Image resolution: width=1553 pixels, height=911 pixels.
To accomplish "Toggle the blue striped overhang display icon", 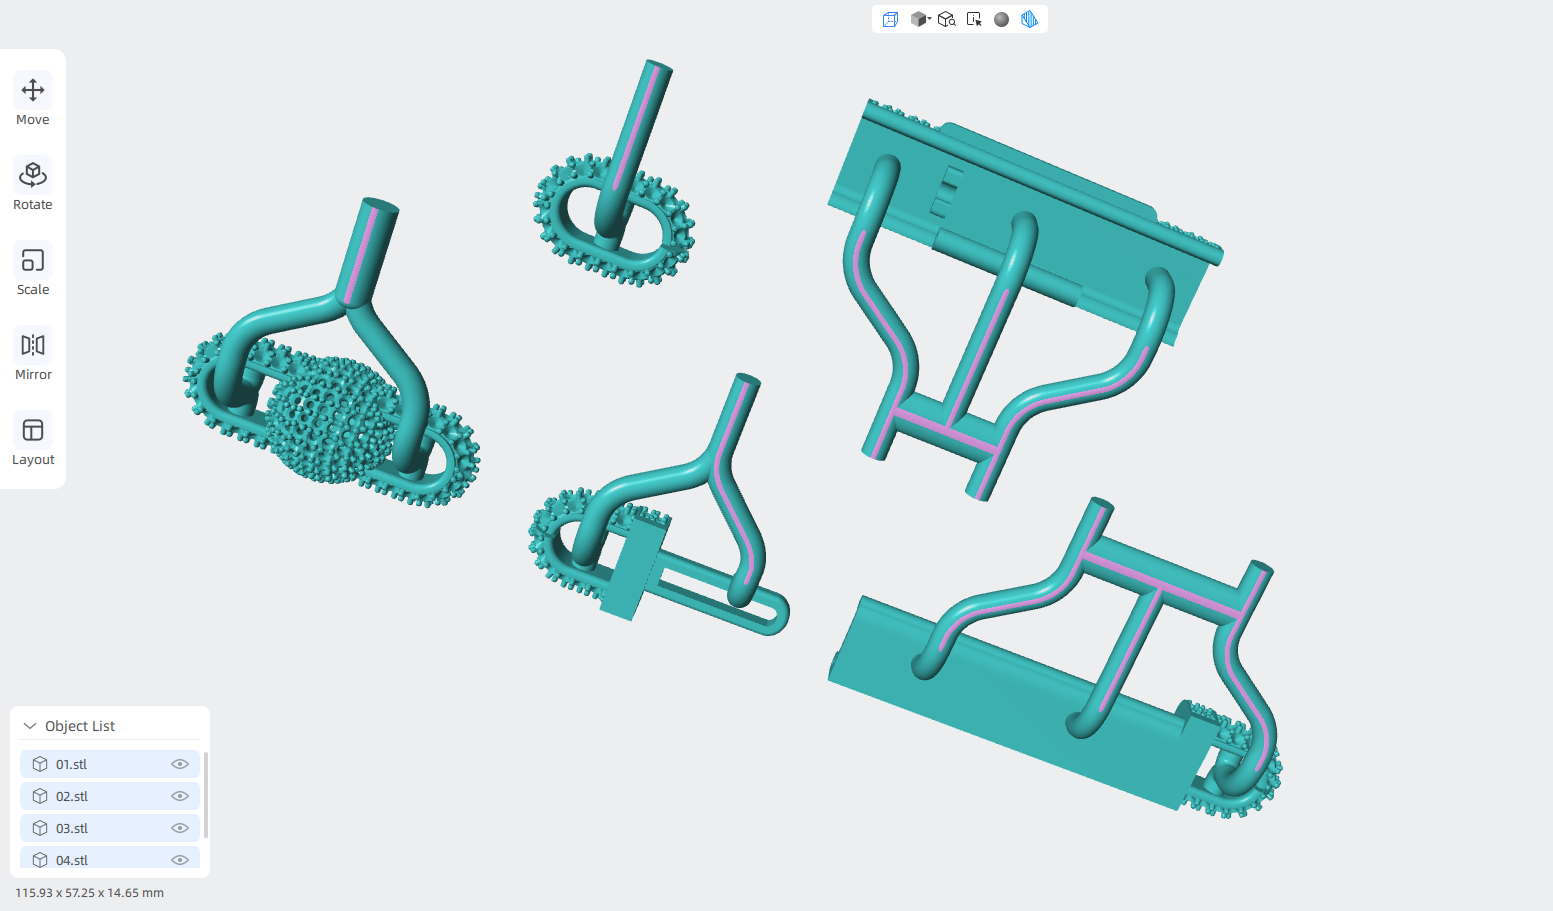I will [x=1029, y=19].
